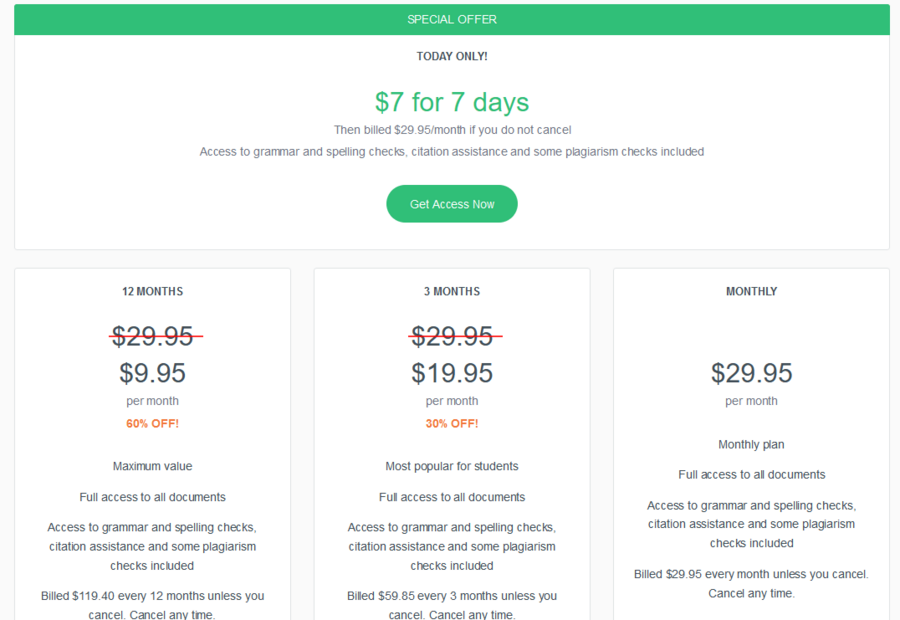Click 'Most popular for students' text
The image size is (900, 620).
tap(452, 466)
